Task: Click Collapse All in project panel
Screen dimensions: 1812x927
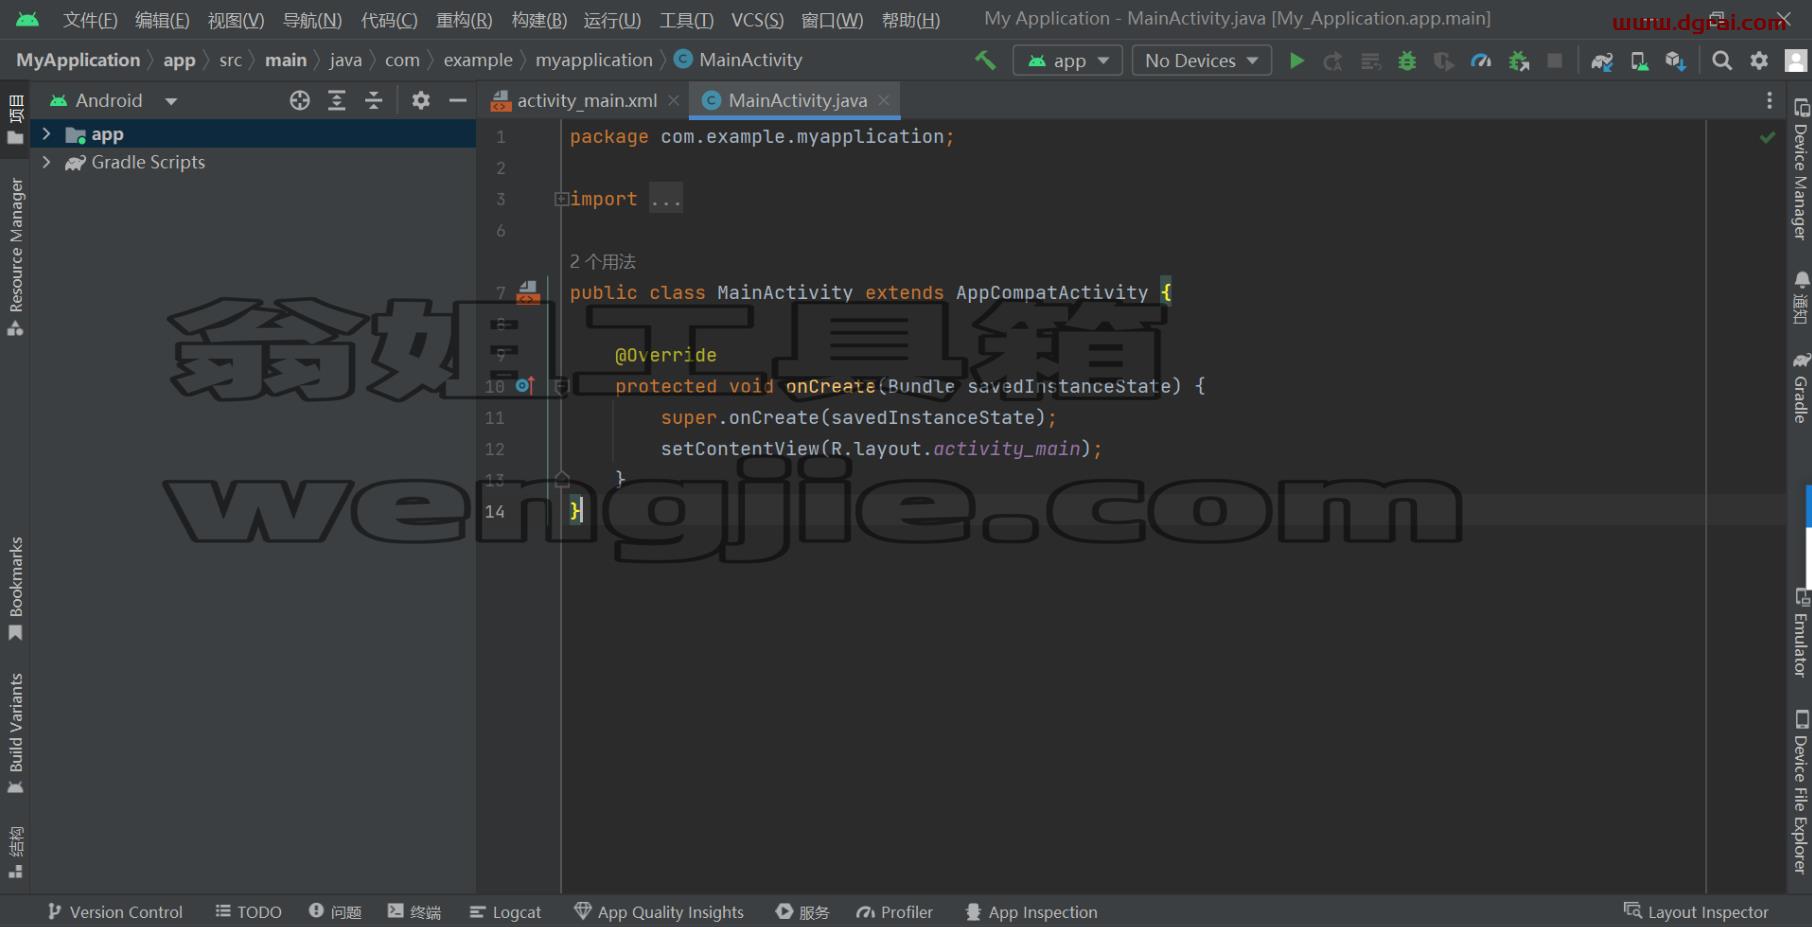Action: click(373, 100)
